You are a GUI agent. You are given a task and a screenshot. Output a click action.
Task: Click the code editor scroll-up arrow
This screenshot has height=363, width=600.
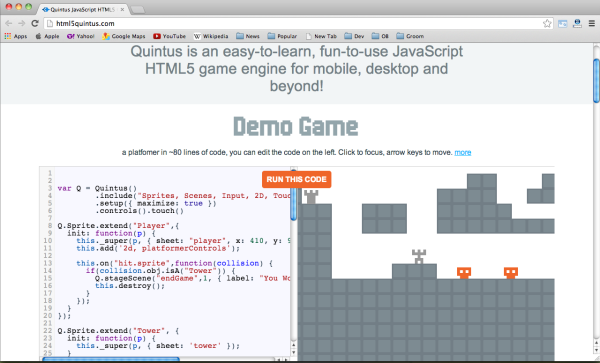click(x=293, y=344)
